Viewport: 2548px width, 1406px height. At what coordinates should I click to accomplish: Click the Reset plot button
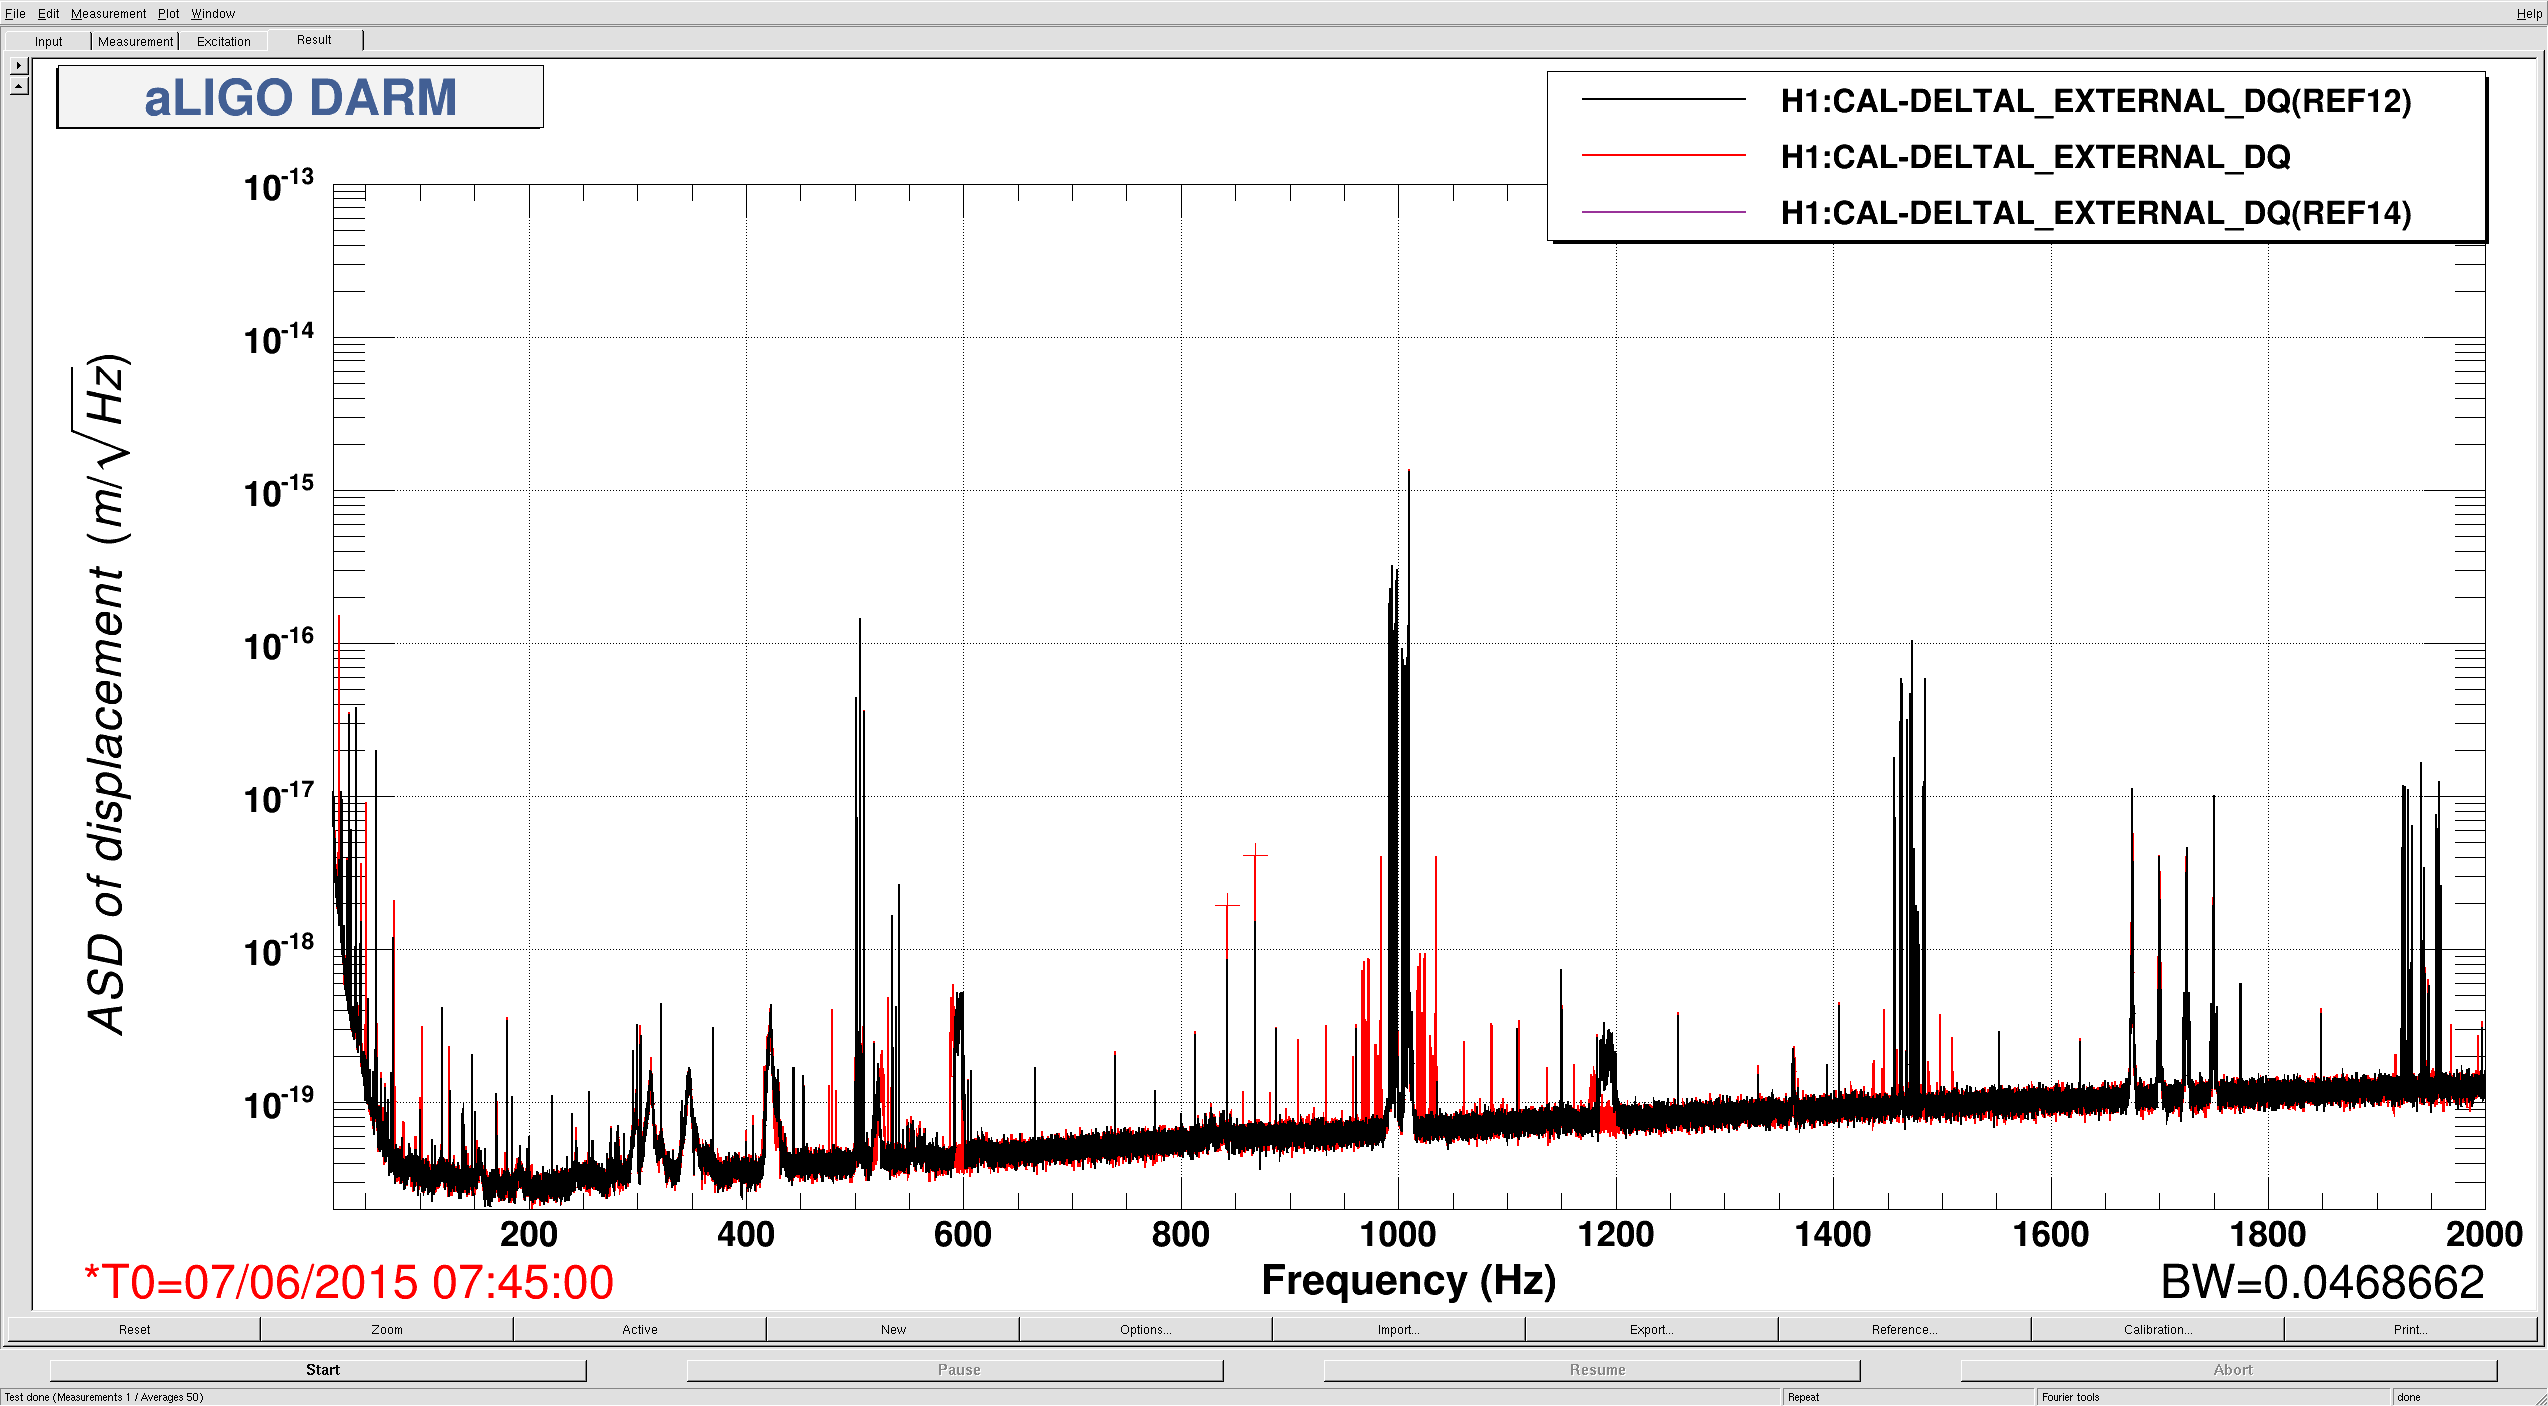click(x=134, y=1329)
